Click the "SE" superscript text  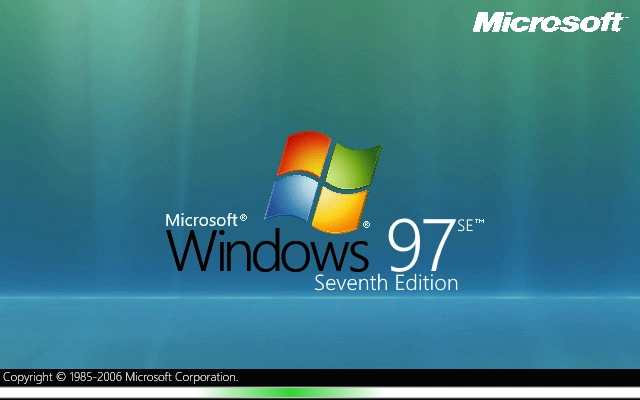coord(465,225)
